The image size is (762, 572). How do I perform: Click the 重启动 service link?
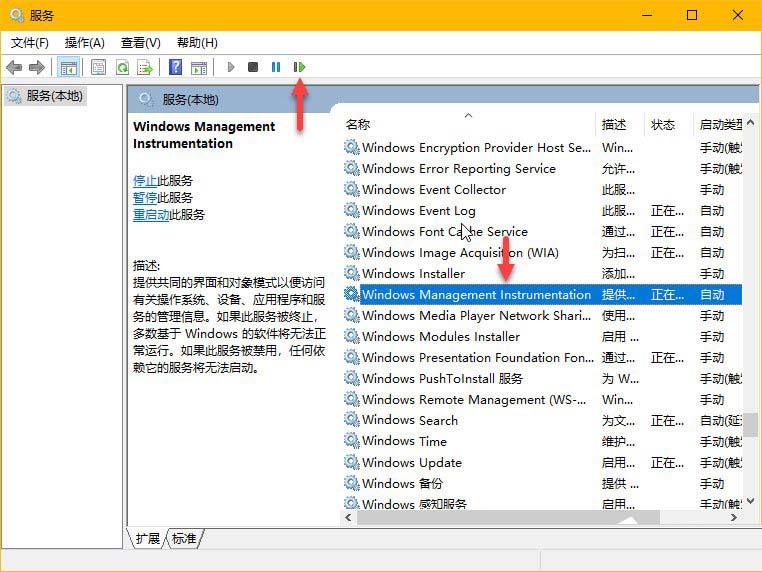[151, 215]
